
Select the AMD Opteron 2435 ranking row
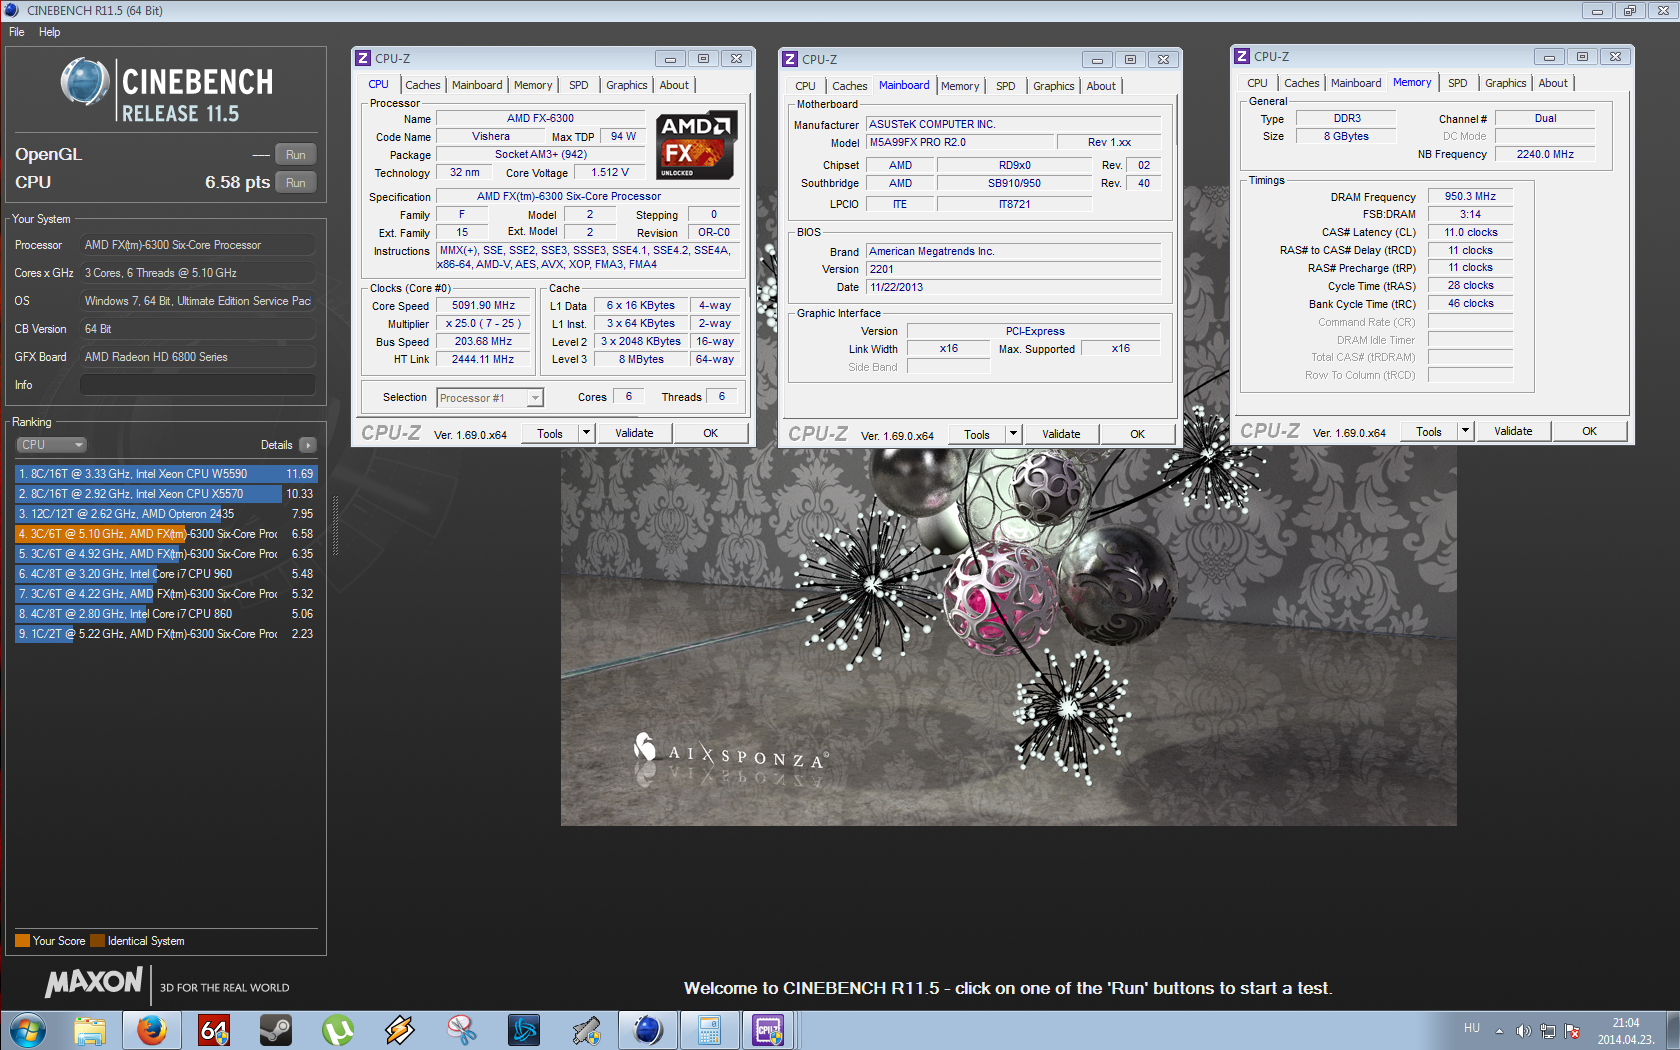166,514
